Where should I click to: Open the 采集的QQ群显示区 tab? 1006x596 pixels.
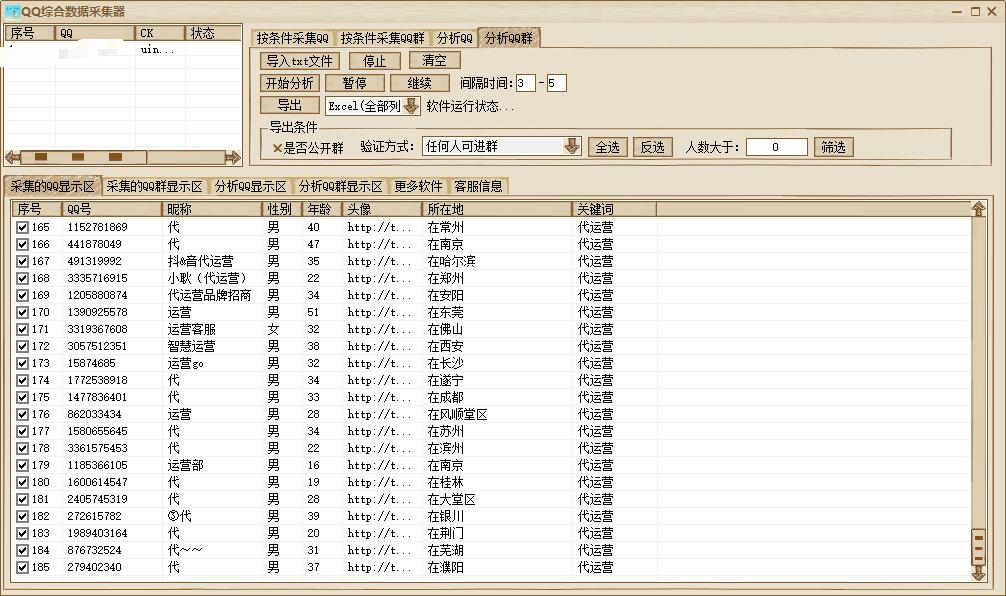click(x=154, y=187)
